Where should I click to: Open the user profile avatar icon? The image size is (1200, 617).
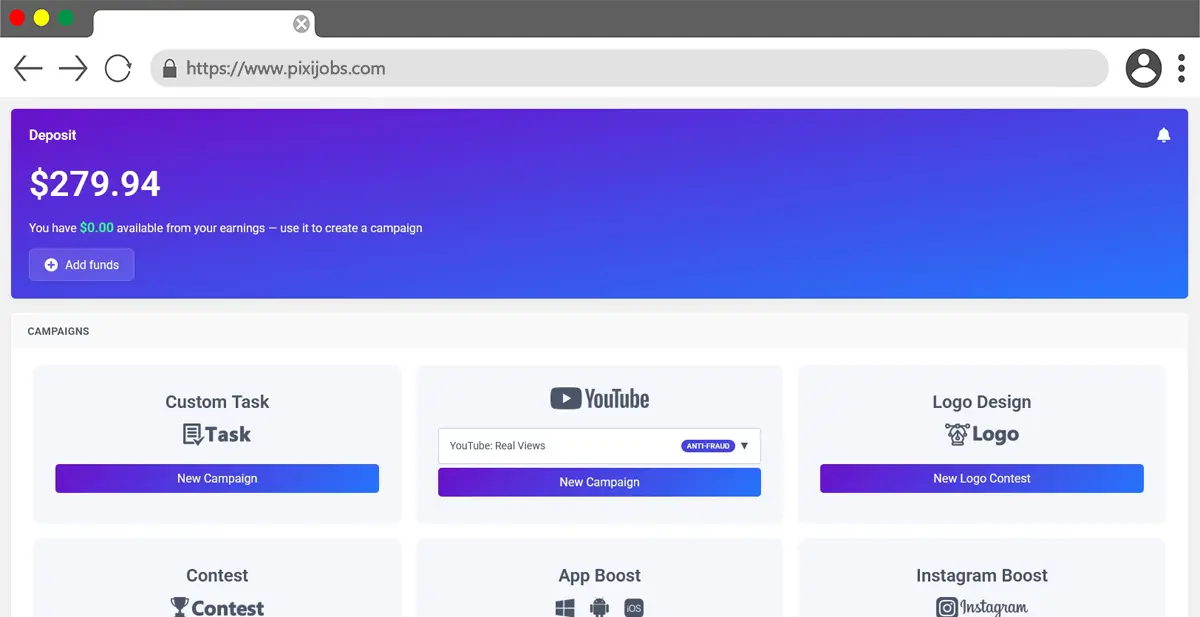[x=1144, y=69]
